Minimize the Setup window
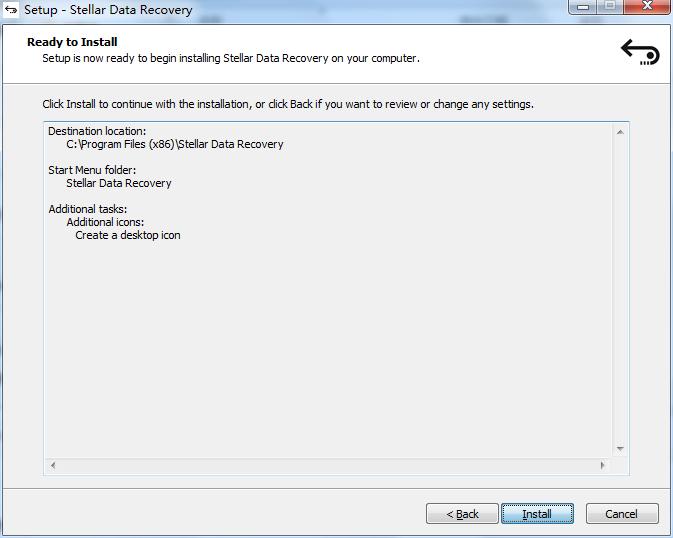This screenshot has height=538, width=673. (583, 7)
